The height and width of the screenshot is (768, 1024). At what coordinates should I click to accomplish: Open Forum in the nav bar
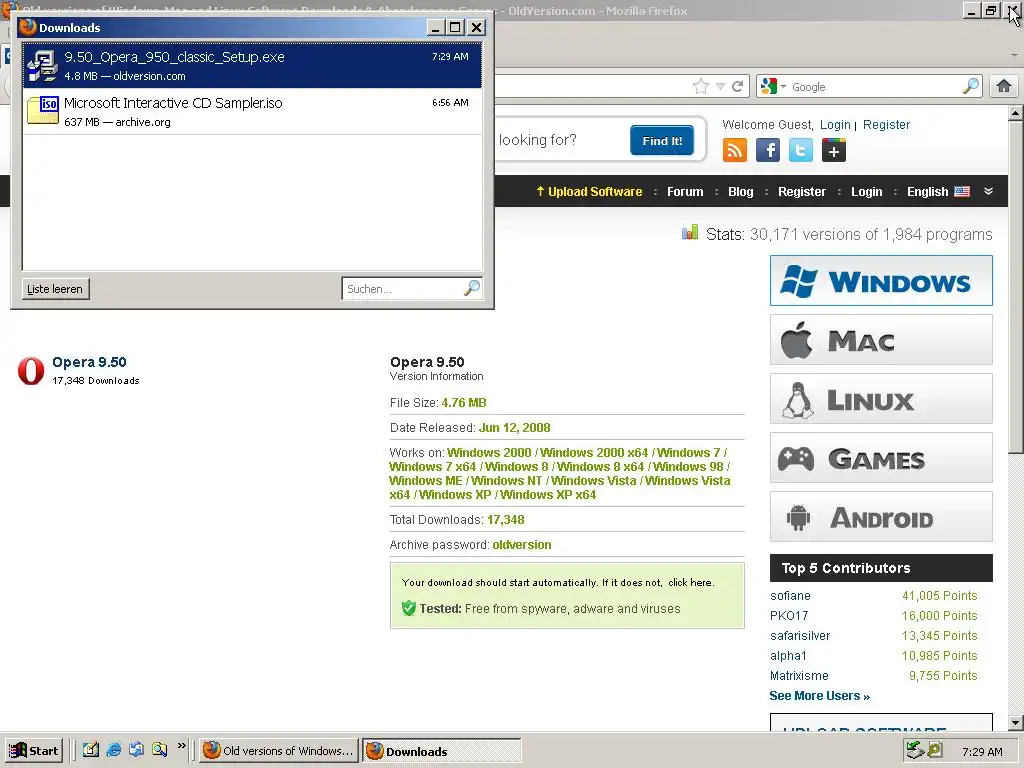(685, 191)
